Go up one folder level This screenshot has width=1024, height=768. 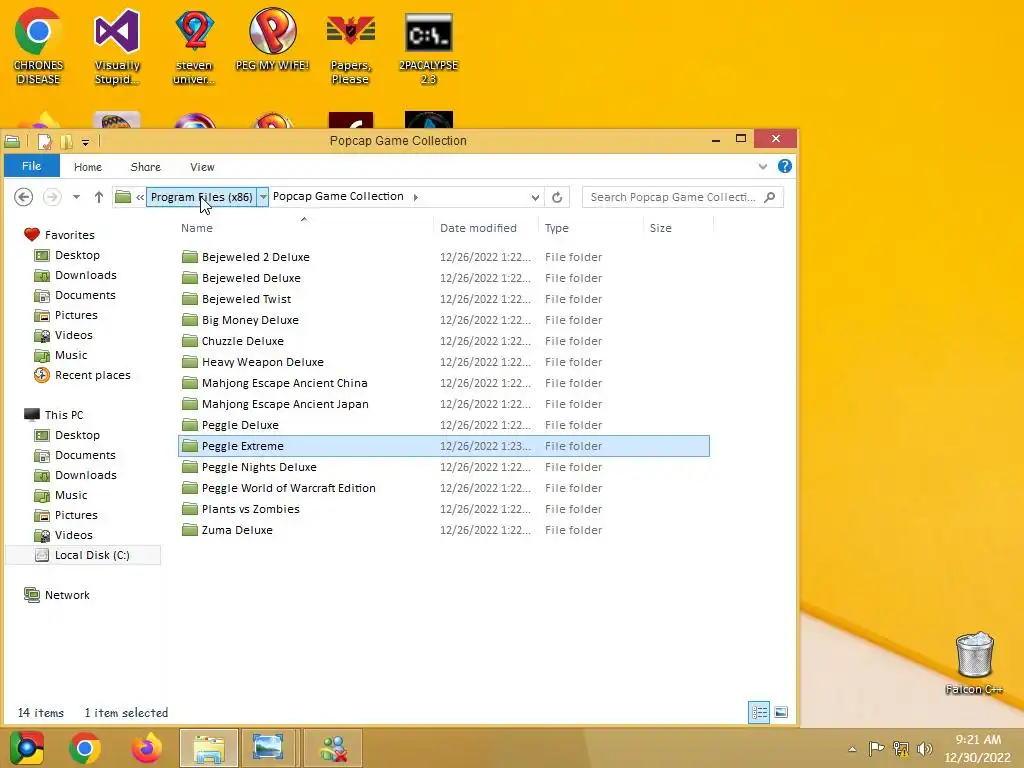coord(99,197)
